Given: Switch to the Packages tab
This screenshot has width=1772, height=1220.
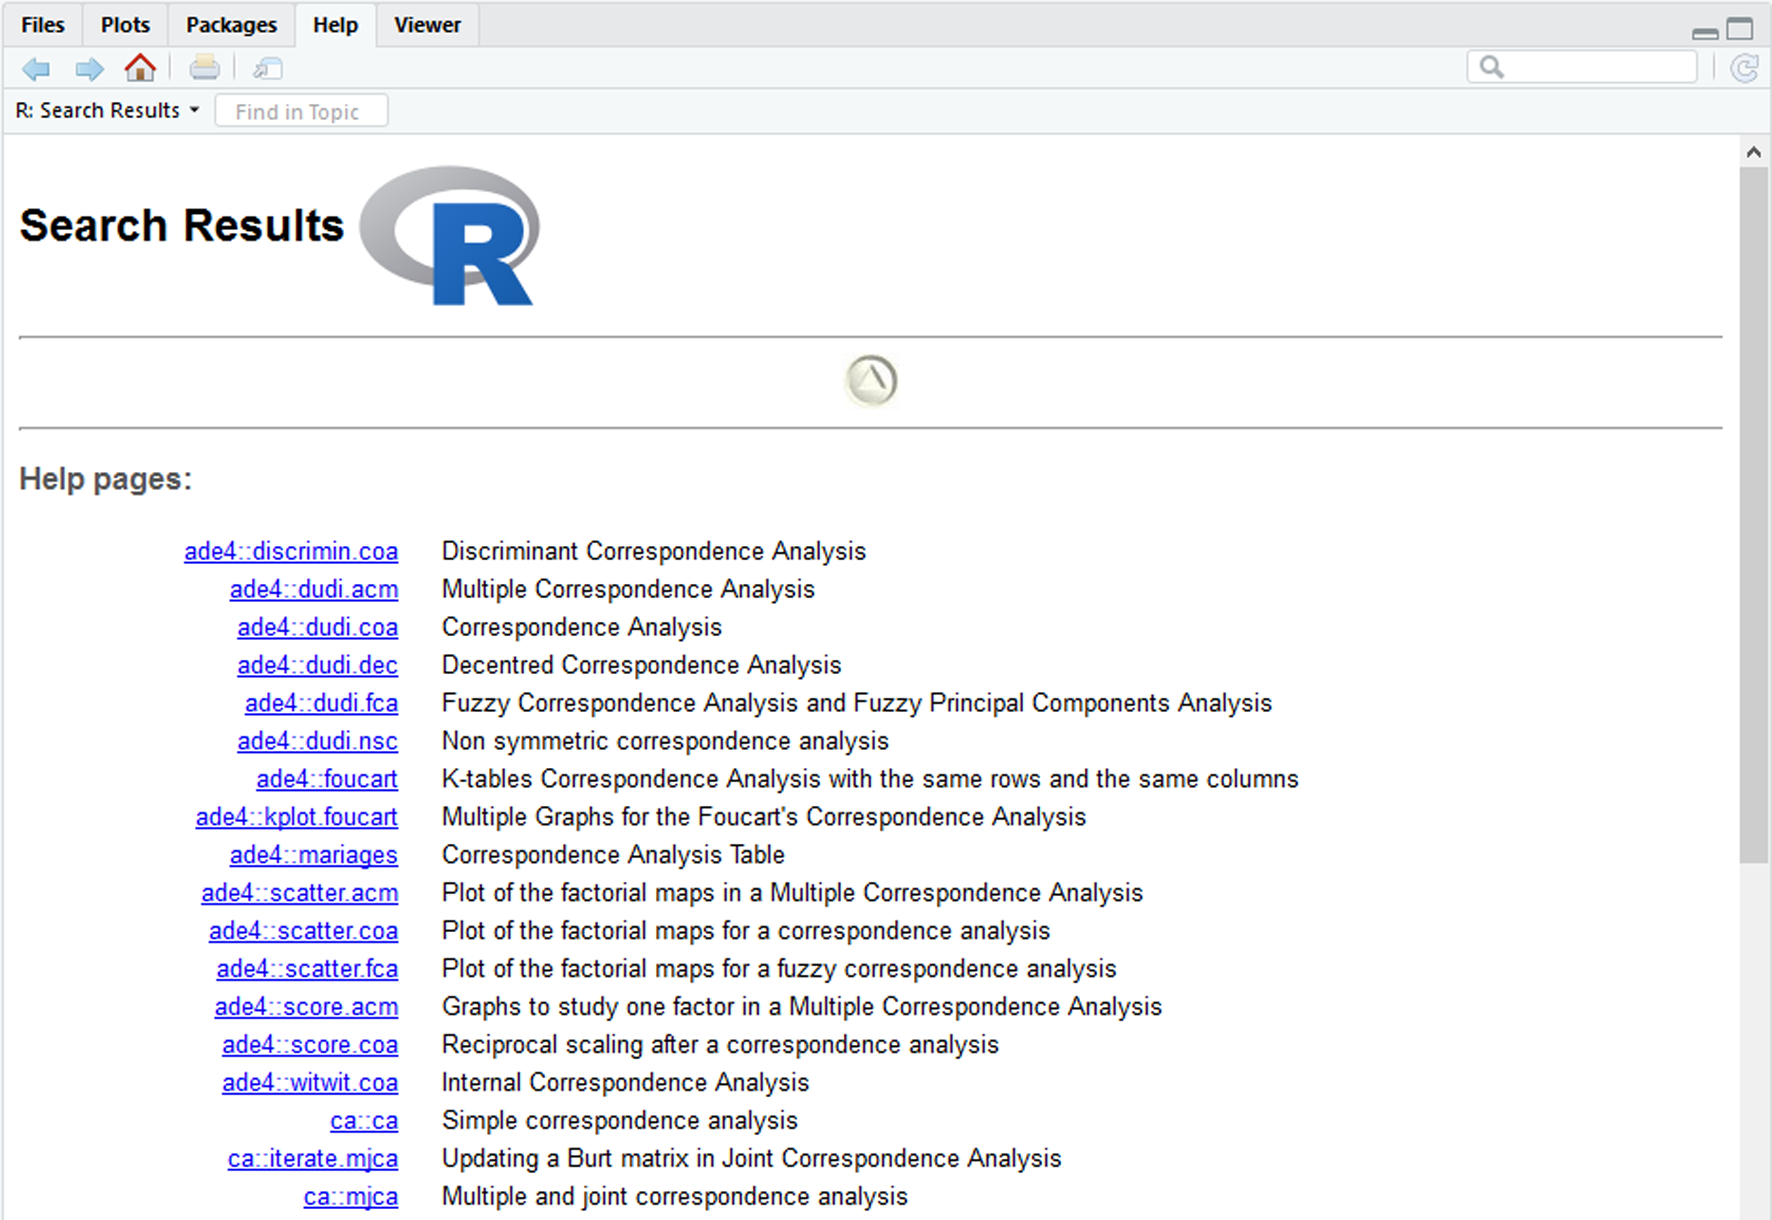Looking at the screenshot, I should [231, 25].
